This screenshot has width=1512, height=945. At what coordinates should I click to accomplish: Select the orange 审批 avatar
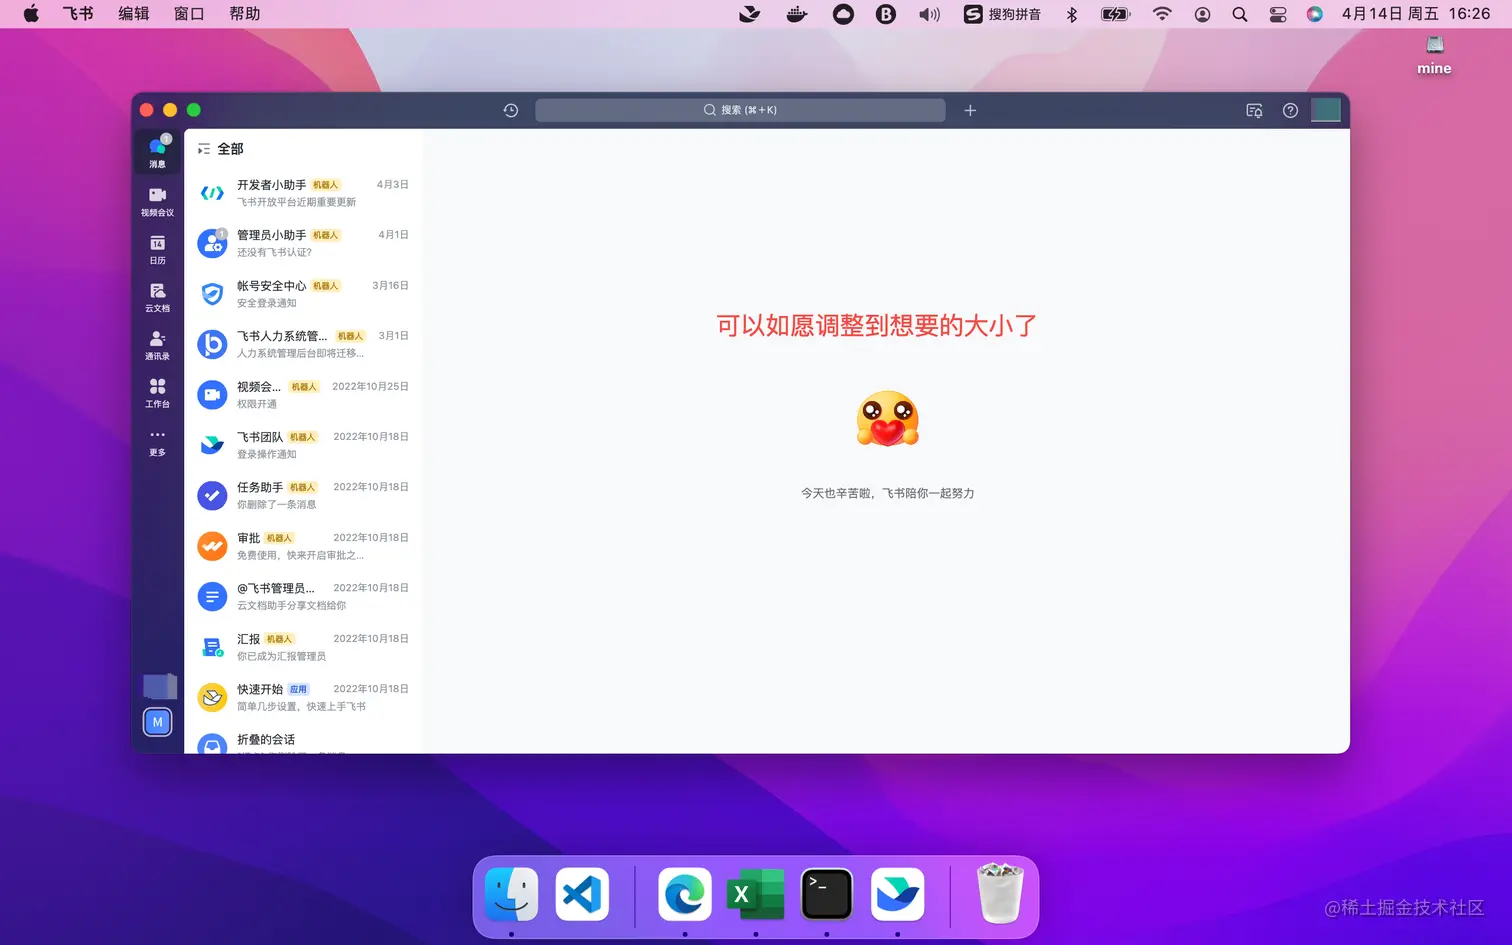pyautogui.click(x=212, y=546)
